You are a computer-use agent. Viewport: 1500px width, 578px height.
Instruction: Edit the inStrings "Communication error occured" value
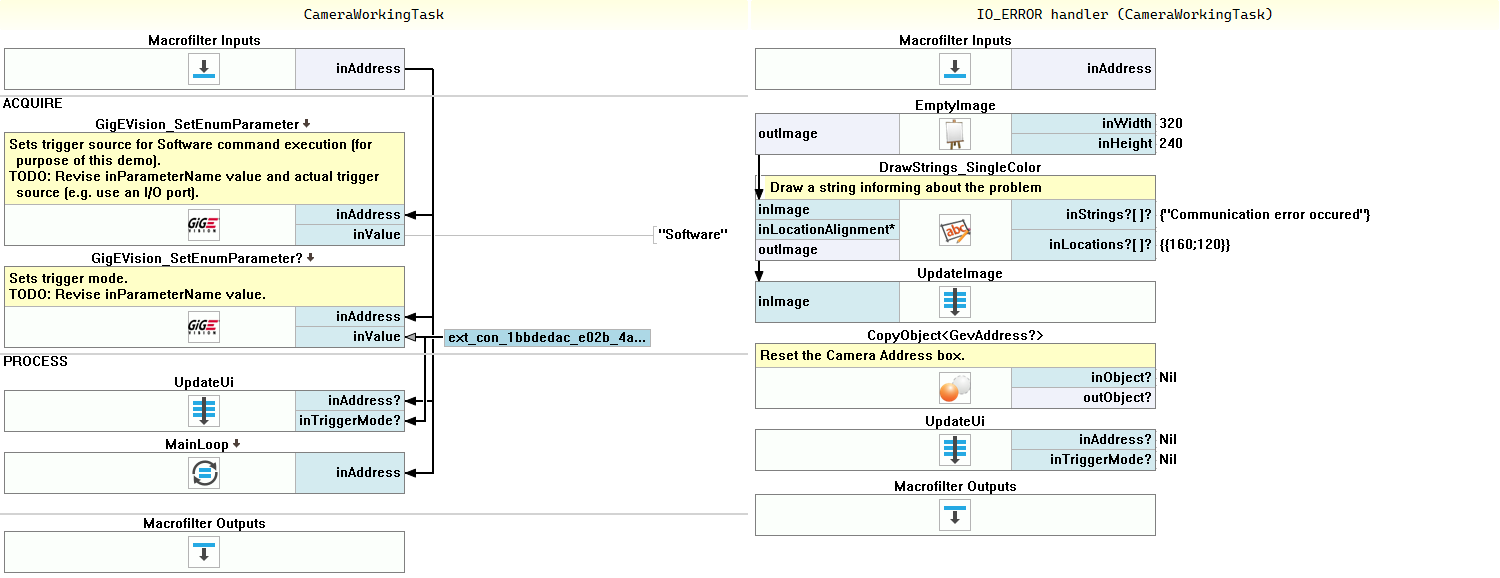(1264, 214)
